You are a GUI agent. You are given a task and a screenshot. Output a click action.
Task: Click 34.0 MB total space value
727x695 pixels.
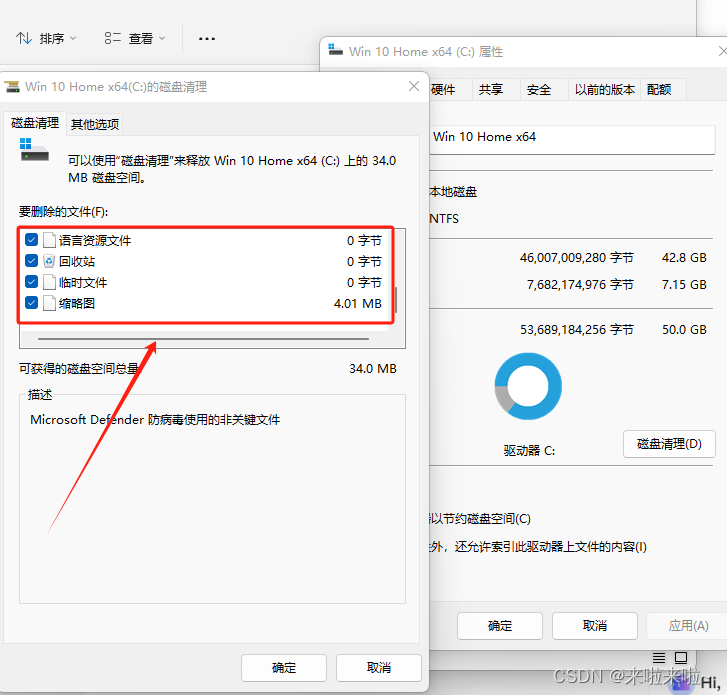[373, 369]
